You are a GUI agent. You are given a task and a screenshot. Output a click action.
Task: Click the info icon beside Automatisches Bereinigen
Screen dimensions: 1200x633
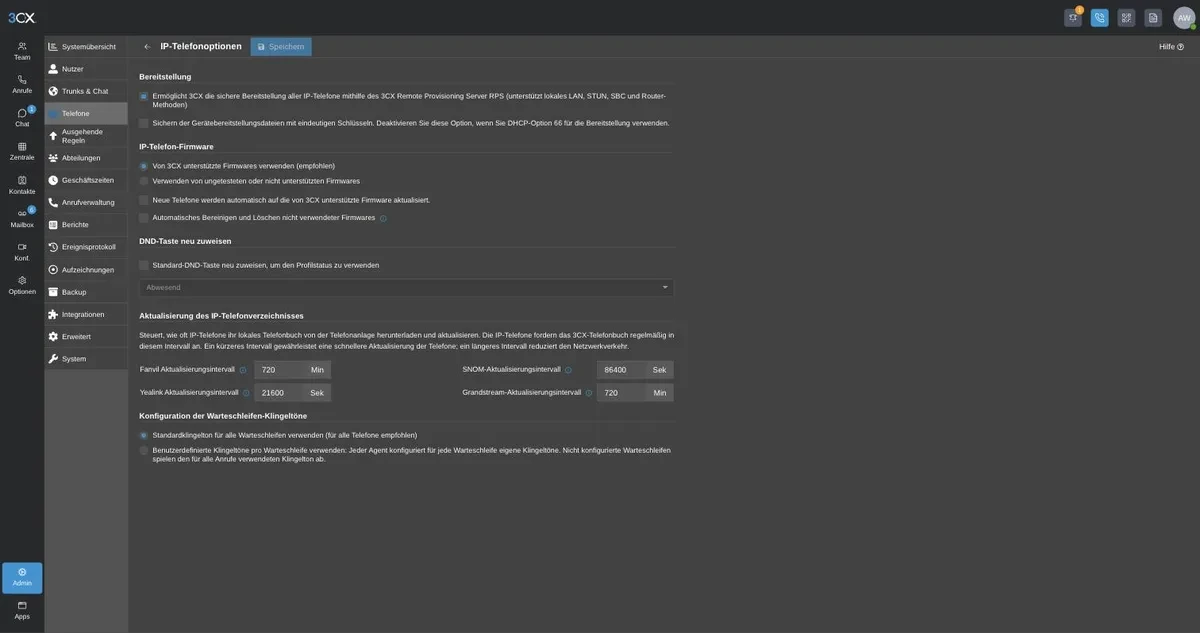[x=383, y=218]
